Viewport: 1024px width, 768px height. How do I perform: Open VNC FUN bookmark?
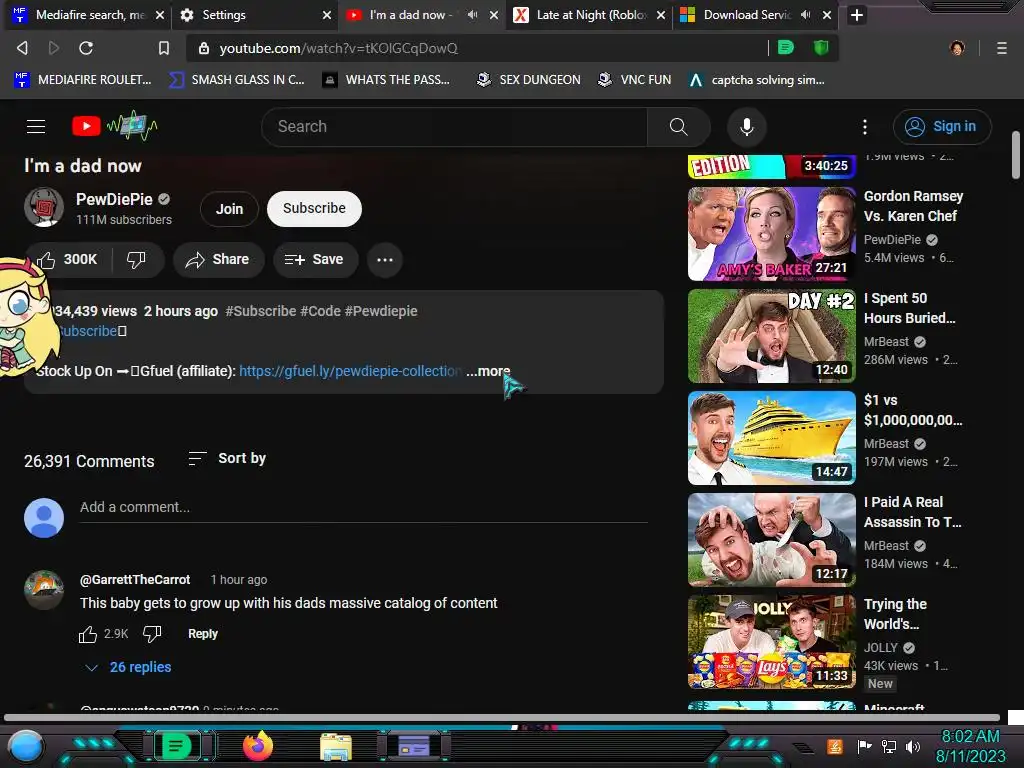click(634, 80)
